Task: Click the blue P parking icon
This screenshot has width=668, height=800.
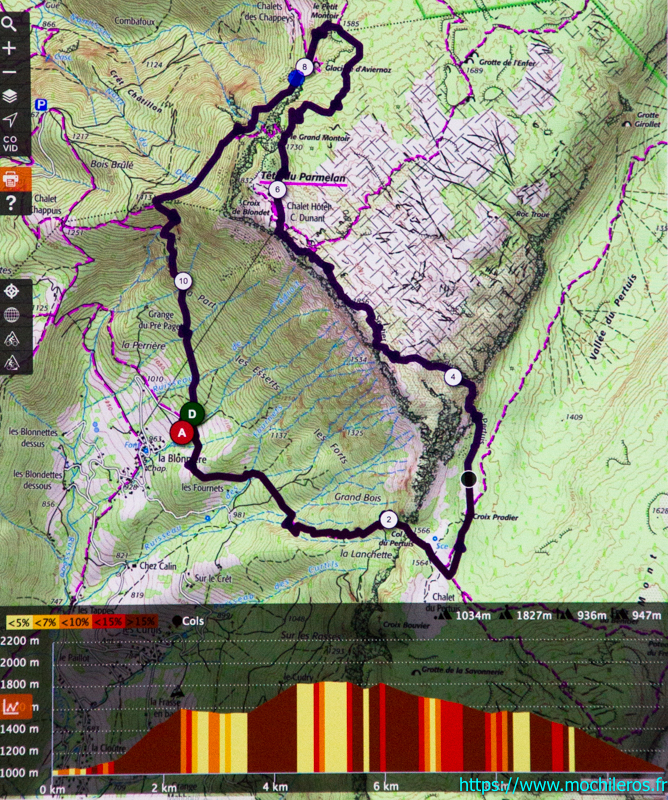Action: 41,105
